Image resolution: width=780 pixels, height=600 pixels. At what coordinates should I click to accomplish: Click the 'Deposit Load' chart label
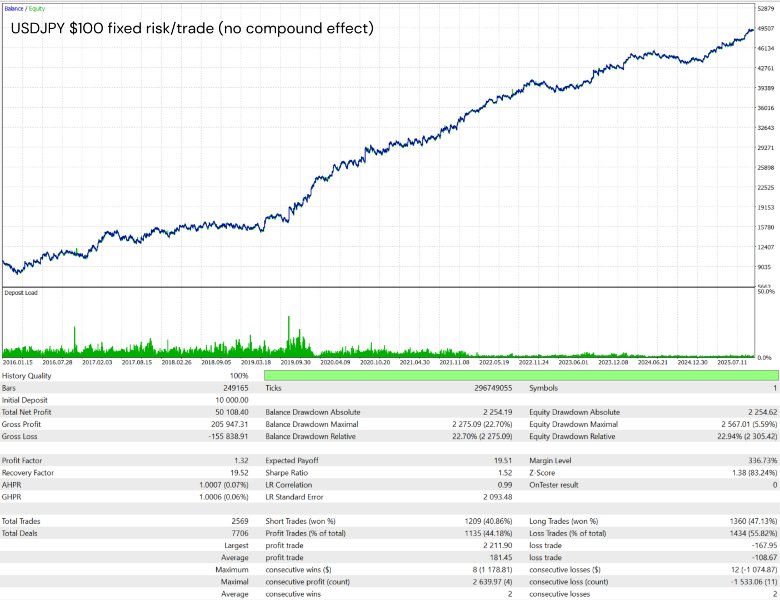(x=21, y=293)
